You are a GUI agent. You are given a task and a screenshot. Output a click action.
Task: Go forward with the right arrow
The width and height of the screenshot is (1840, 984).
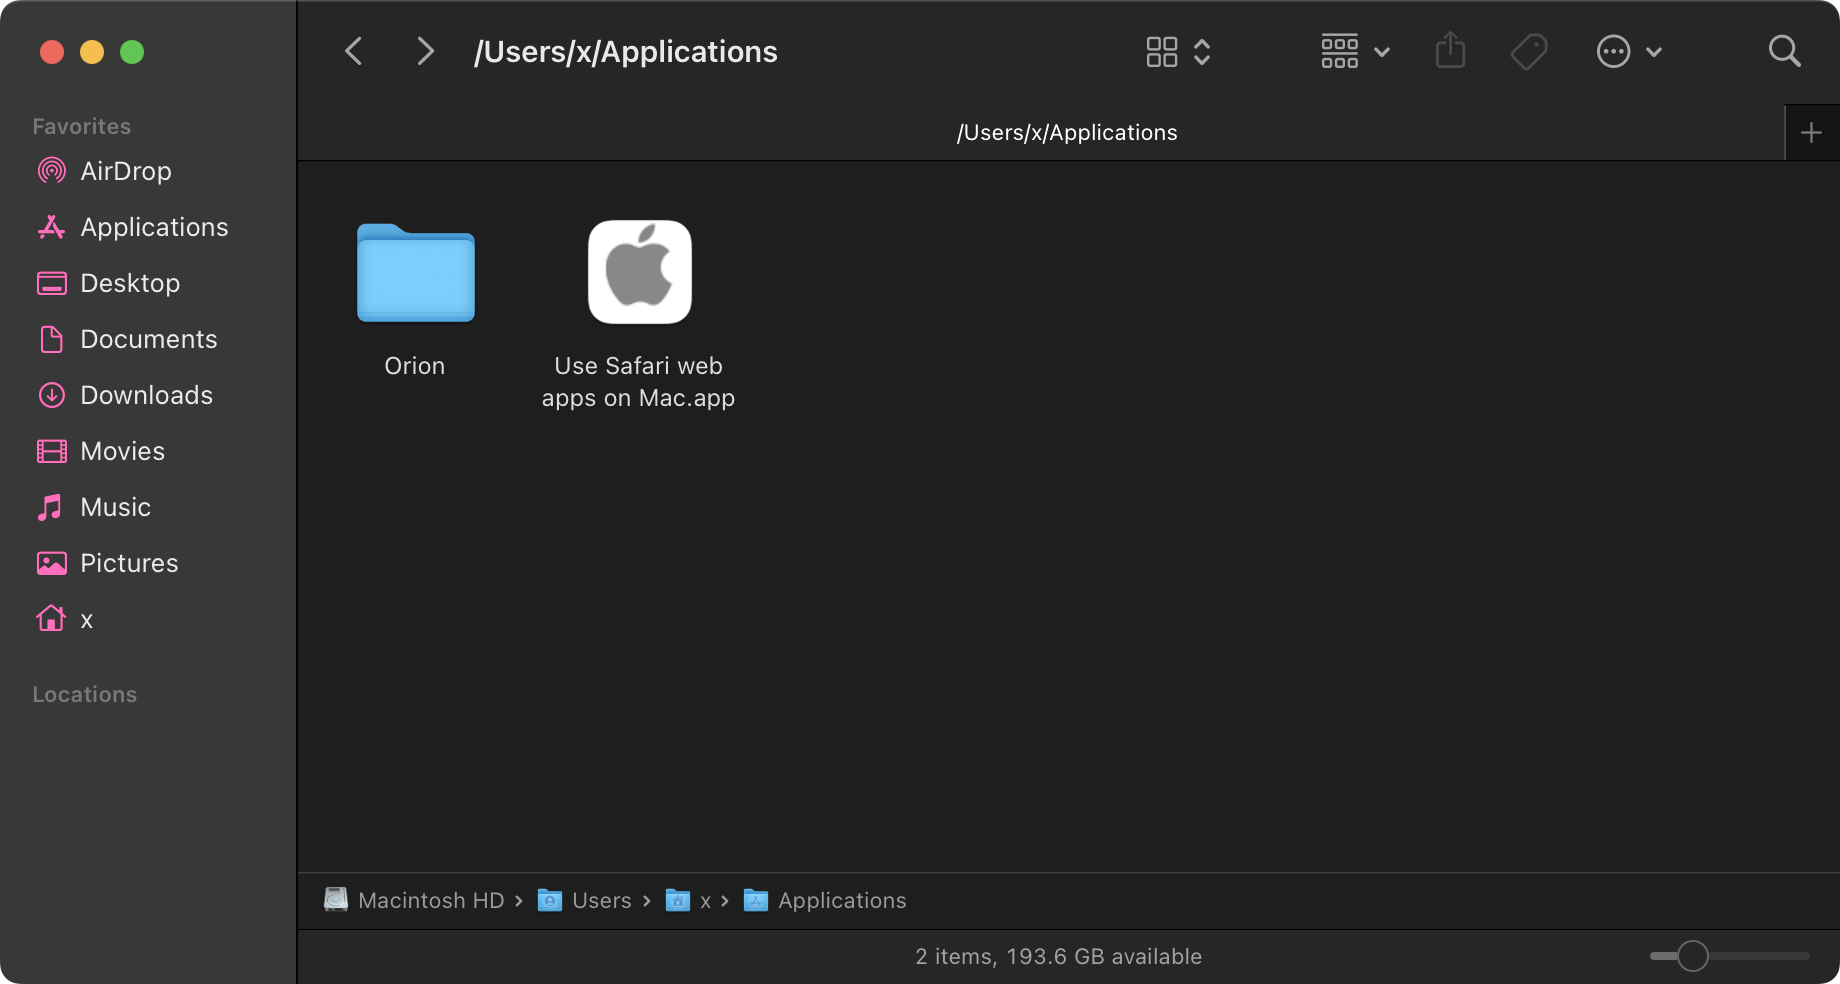click(x=425, y=51)
